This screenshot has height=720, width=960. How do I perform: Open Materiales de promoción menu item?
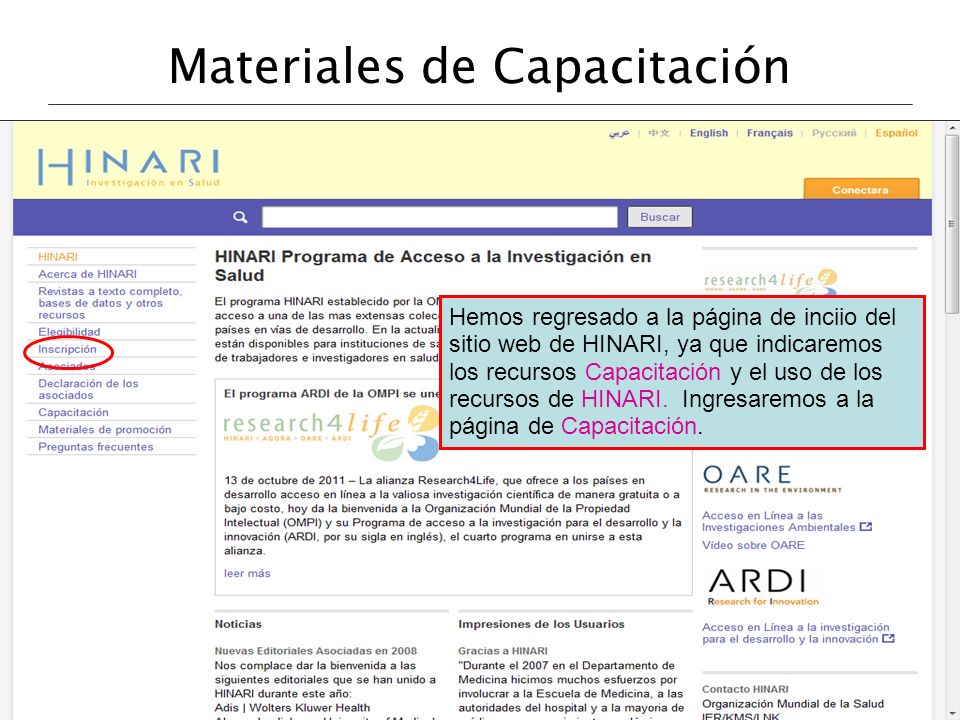tap(105, 430)
